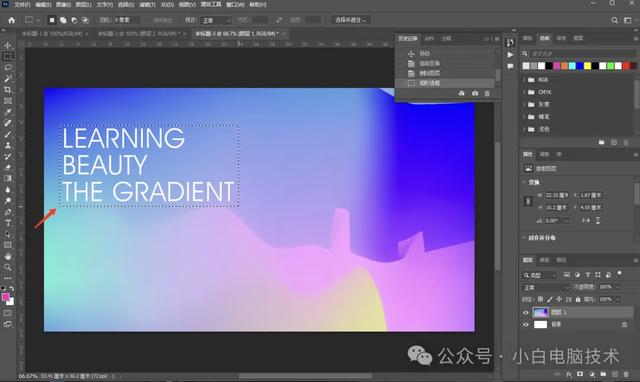Viewport: 640px width, 382px height.
Task: Select the Zoom tool in toolbox
Action: click(x=8, y=267)
